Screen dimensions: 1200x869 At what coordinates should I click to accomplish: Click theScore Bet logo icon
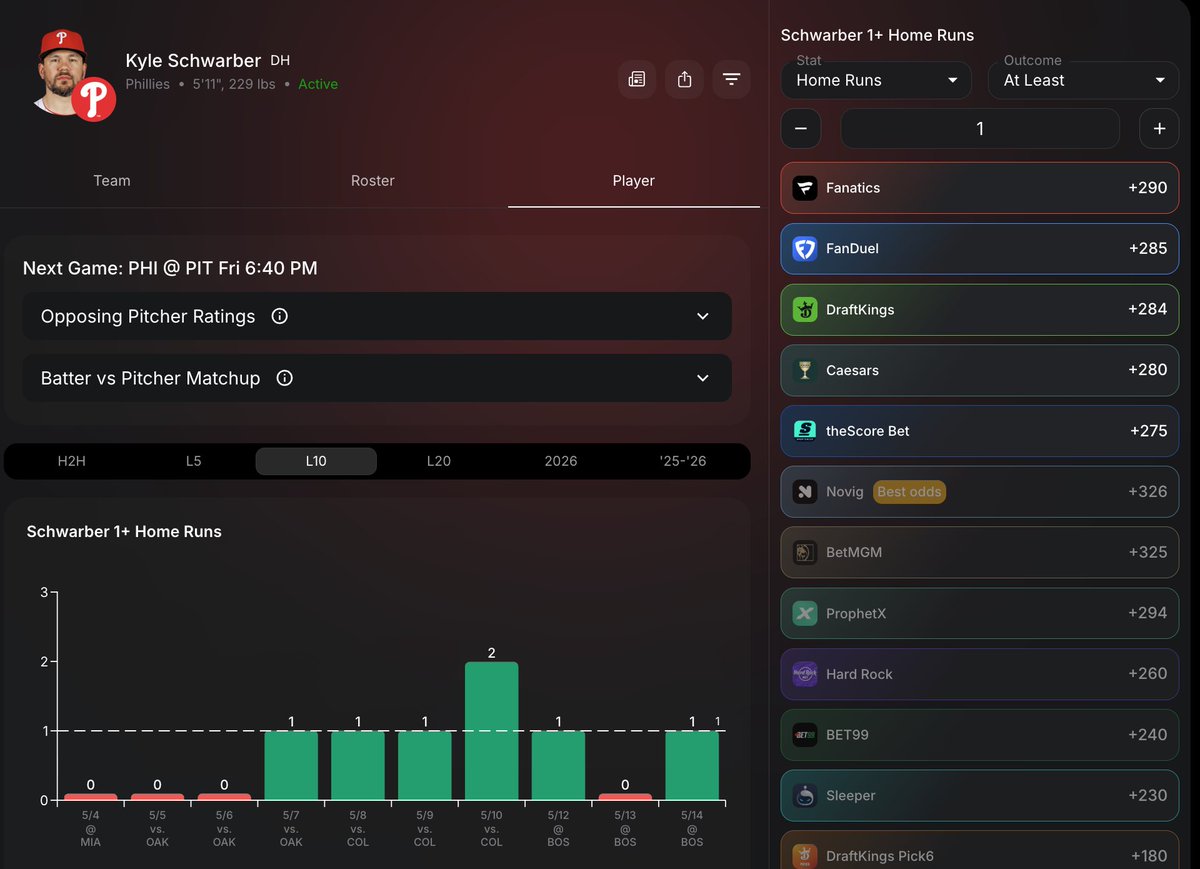805,431
